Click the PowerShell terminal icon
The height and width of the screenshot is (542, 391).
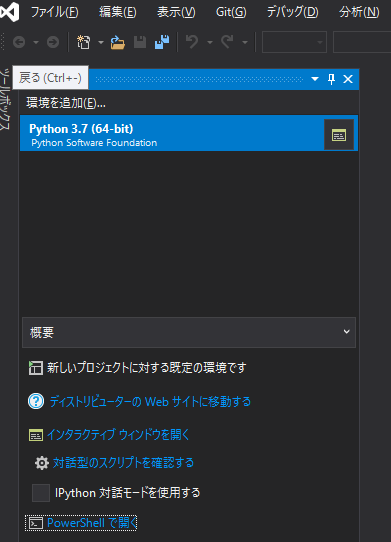[36, 523]
